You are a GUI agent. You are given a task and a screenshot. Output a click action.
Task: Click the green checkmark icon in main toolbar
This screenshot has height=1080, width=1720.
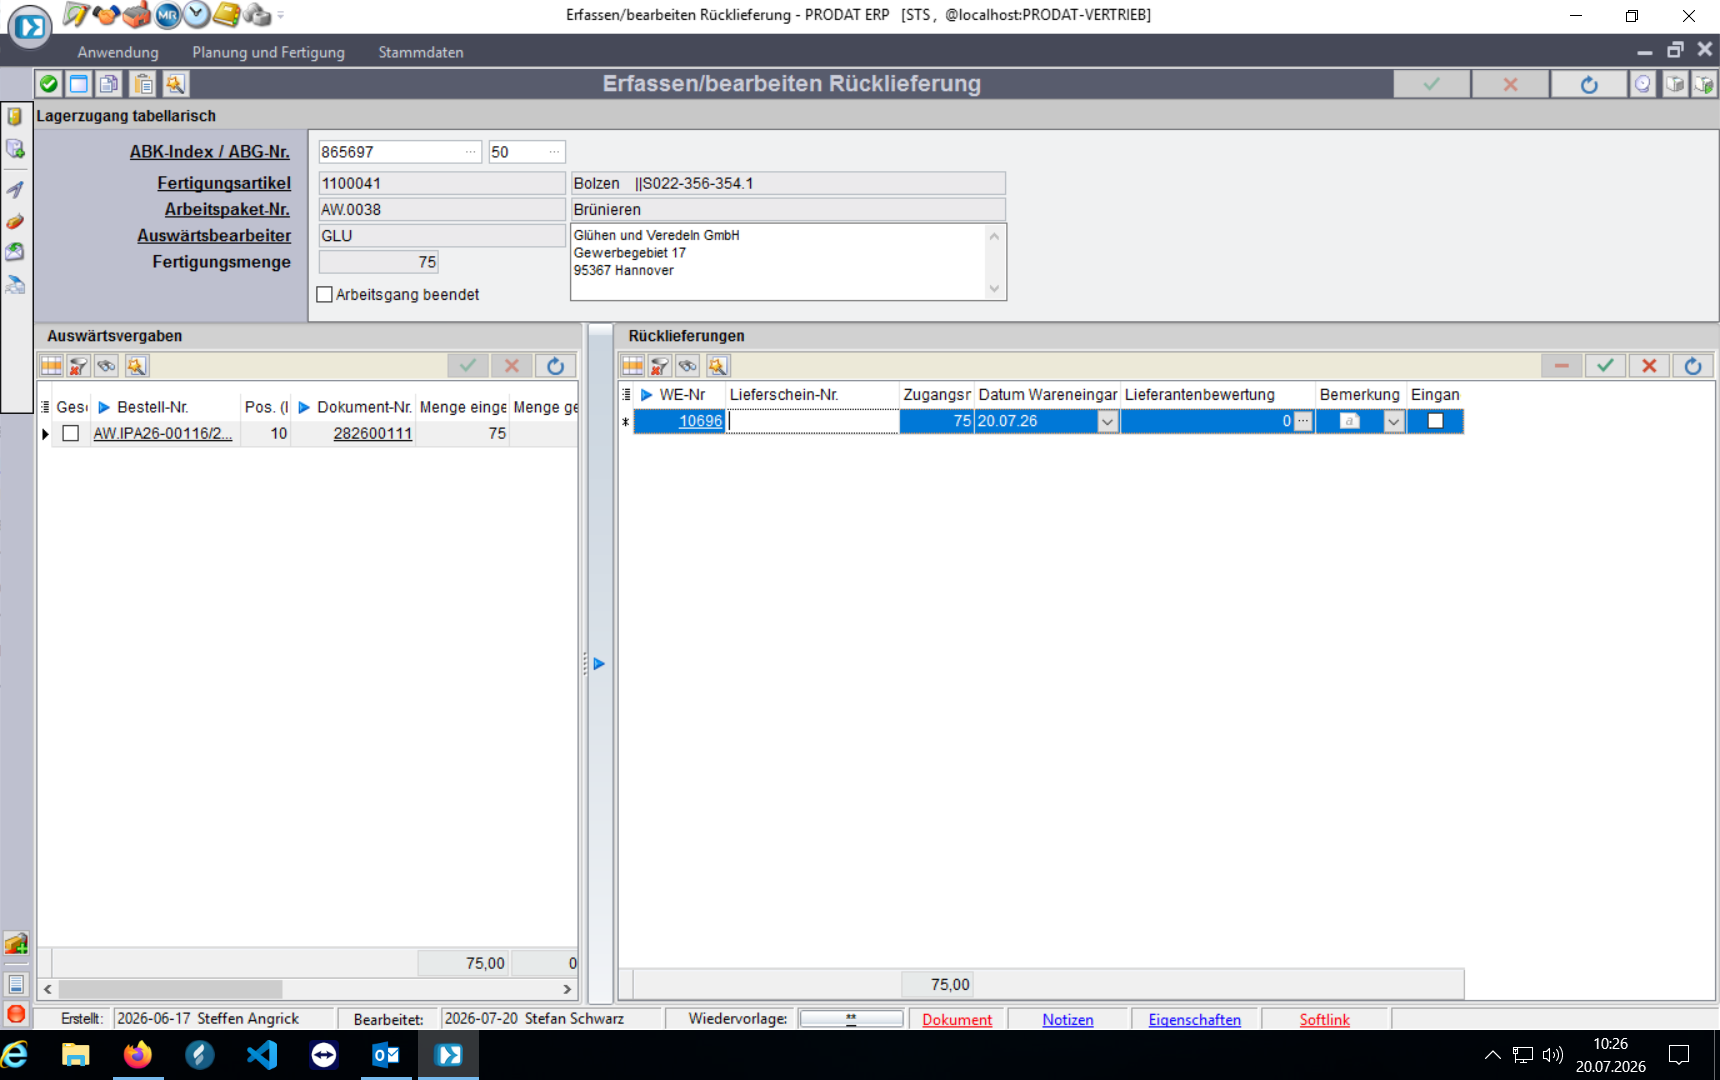point(48,84)
